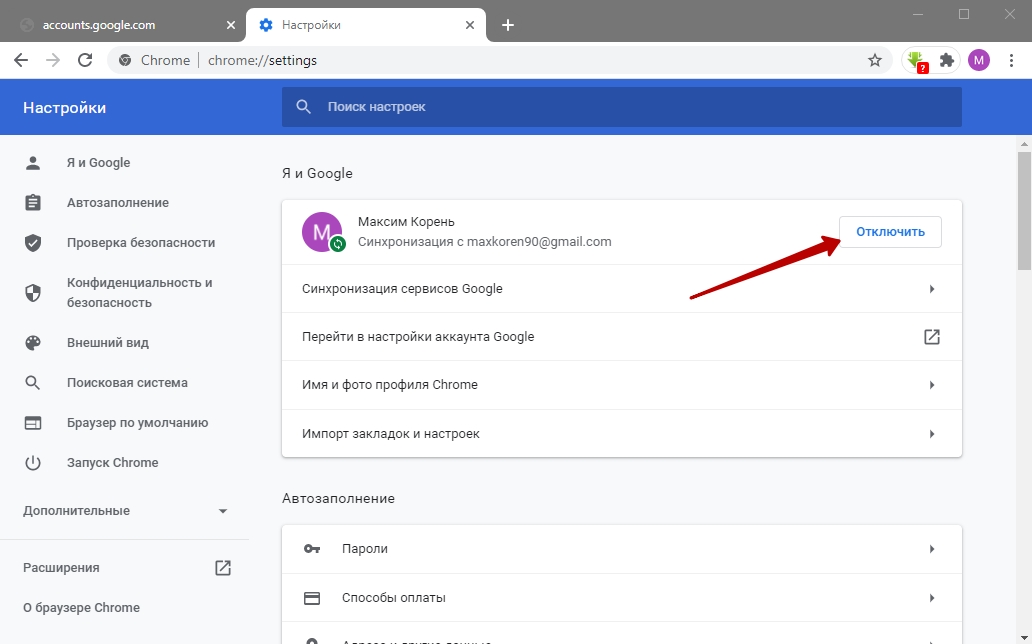Expand the Дополнительные section
1032x644 pixels.
pyautogui.click(x=125, y=511)
